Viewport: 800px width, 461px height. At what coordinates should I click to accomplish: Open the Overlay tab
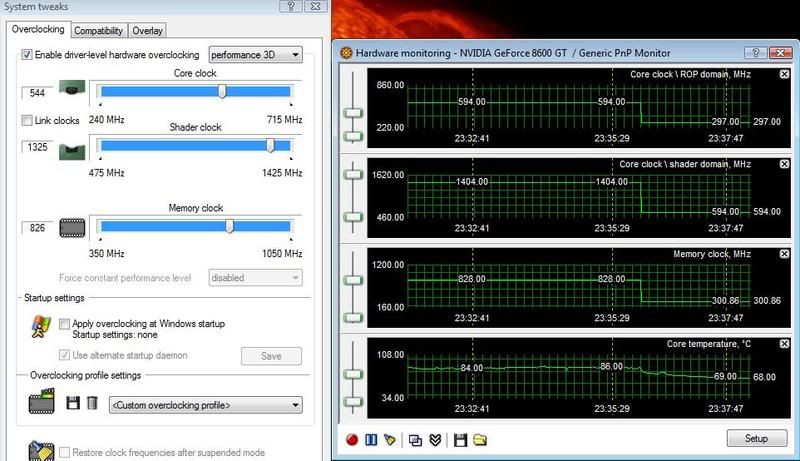click(x=147, y=31)
